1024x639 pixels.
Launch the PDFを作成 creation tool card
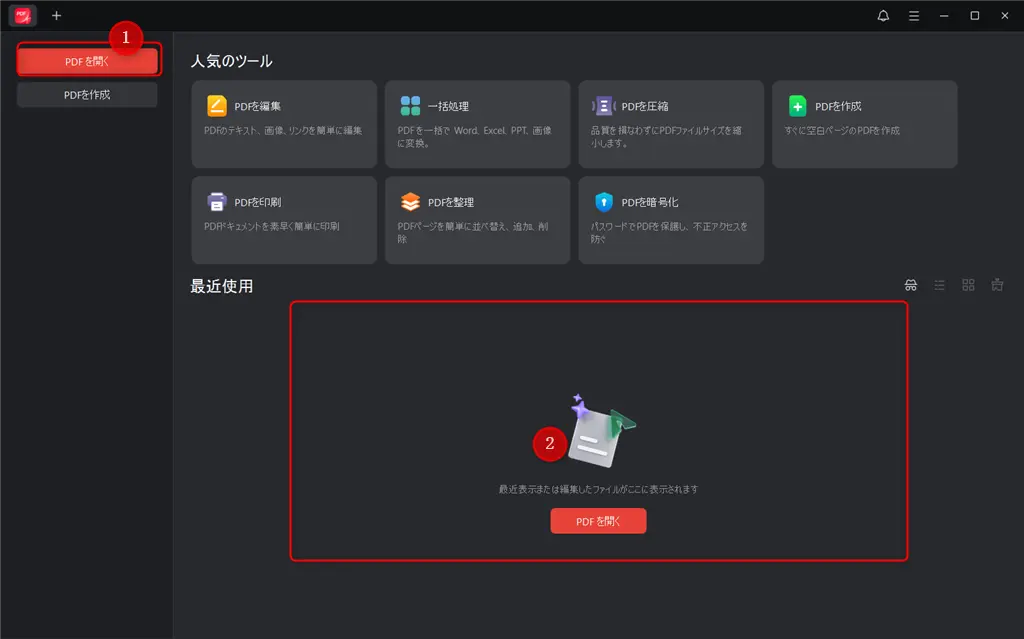click(863, 124)
